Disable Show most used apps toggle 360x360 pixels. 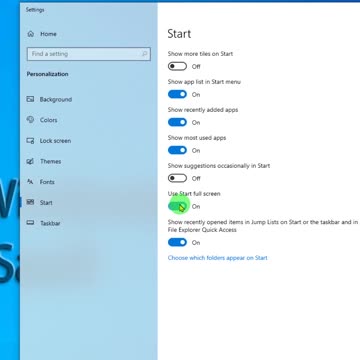177,150
